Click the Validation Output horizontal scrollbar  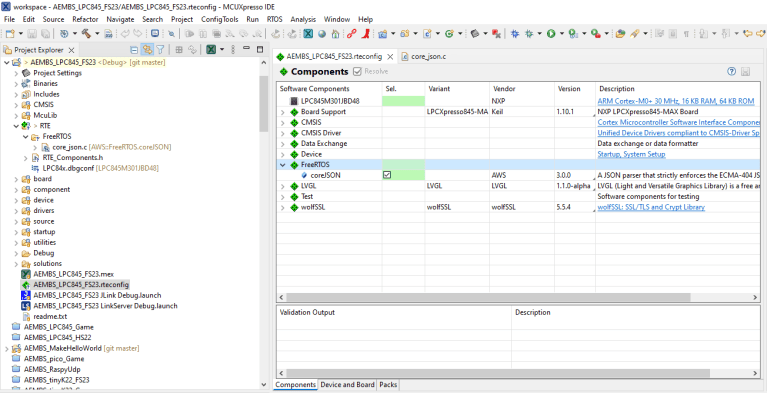coord(498,373)
